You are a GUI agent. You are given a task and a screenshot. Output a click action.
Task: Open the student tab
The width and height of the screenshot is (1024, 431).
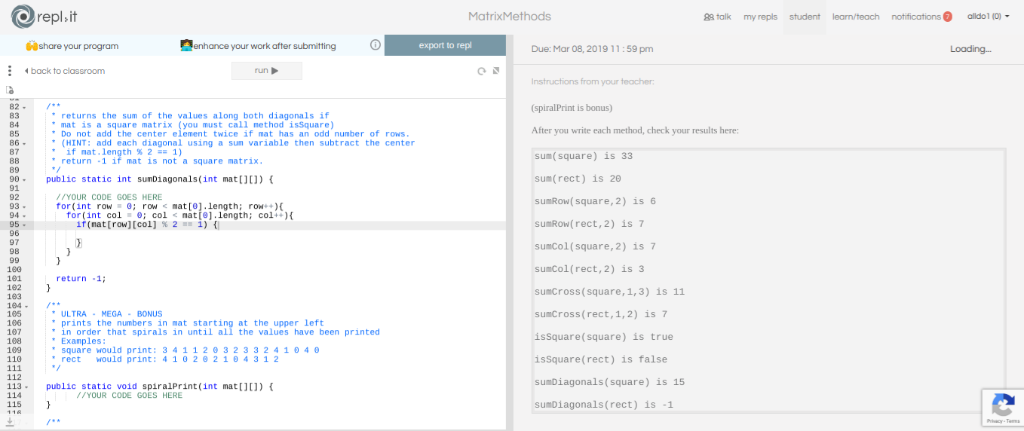pyautogui.click(x=805, y=17)
